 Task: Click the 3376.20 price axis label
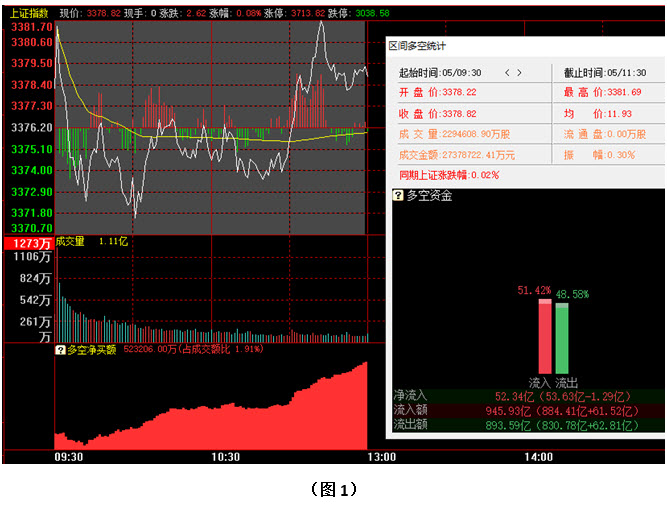click(31, 128)
